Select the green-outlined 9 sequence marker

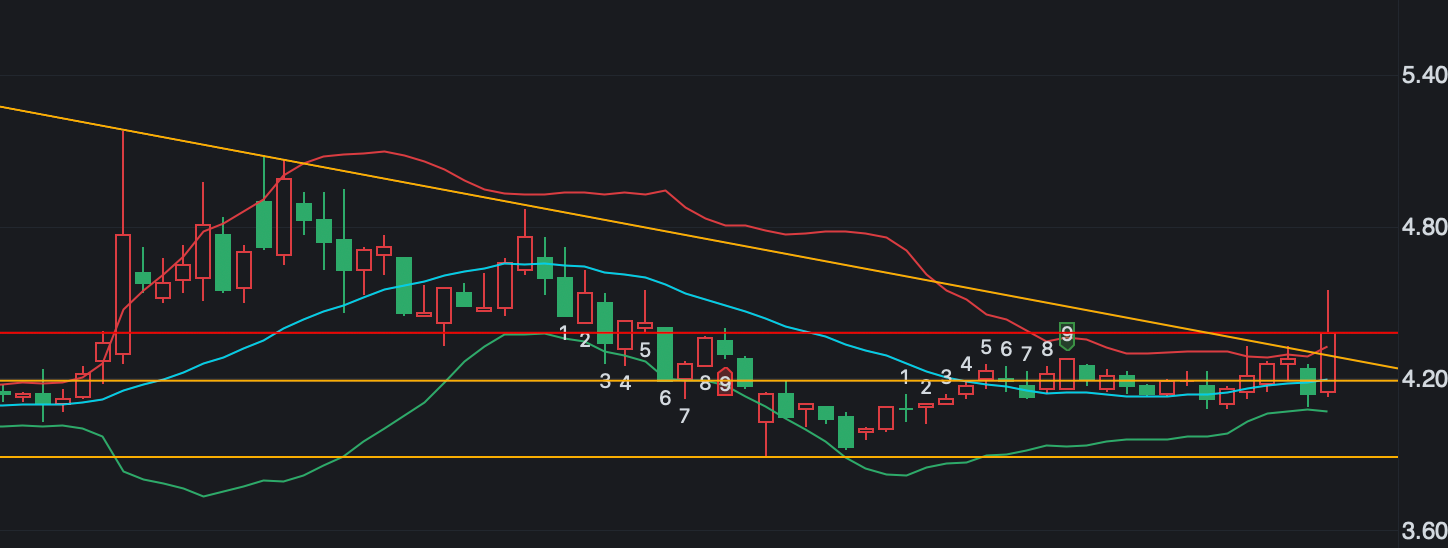1067,335
